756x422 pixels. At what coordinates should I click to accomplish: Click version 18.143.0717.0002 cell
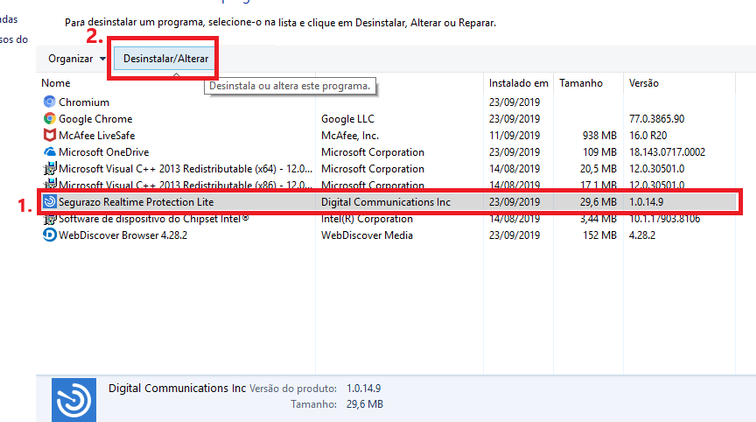(667, 152)
